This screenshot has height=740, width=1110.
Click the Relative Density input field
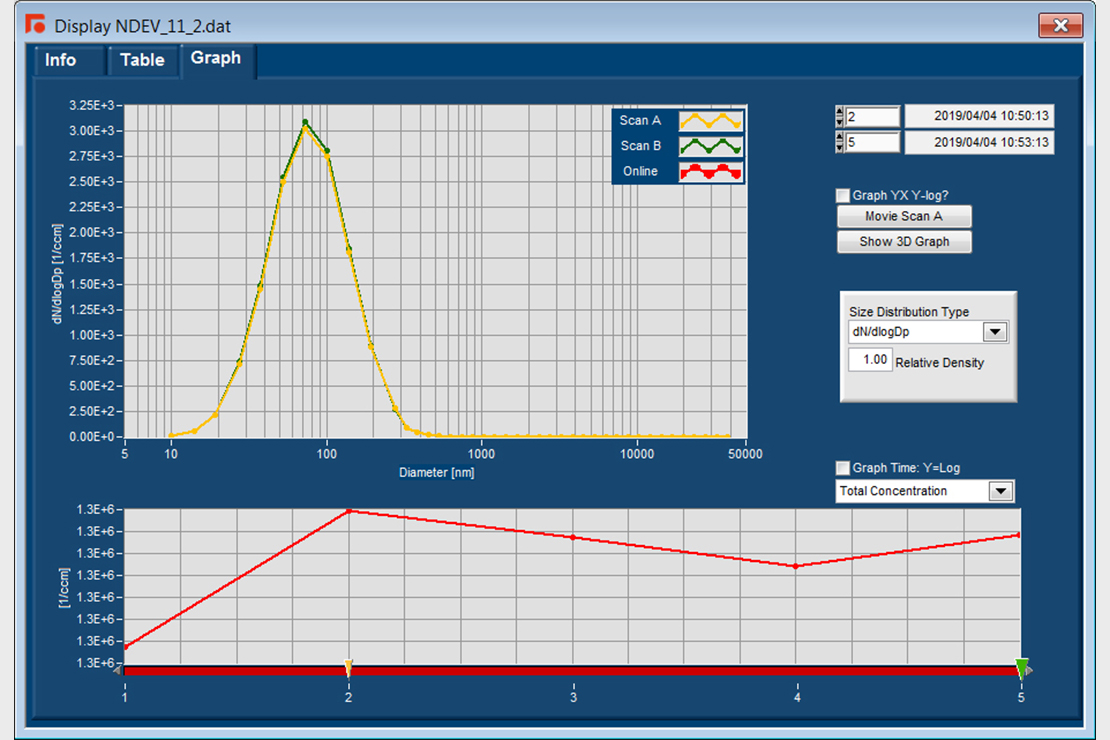870,360
